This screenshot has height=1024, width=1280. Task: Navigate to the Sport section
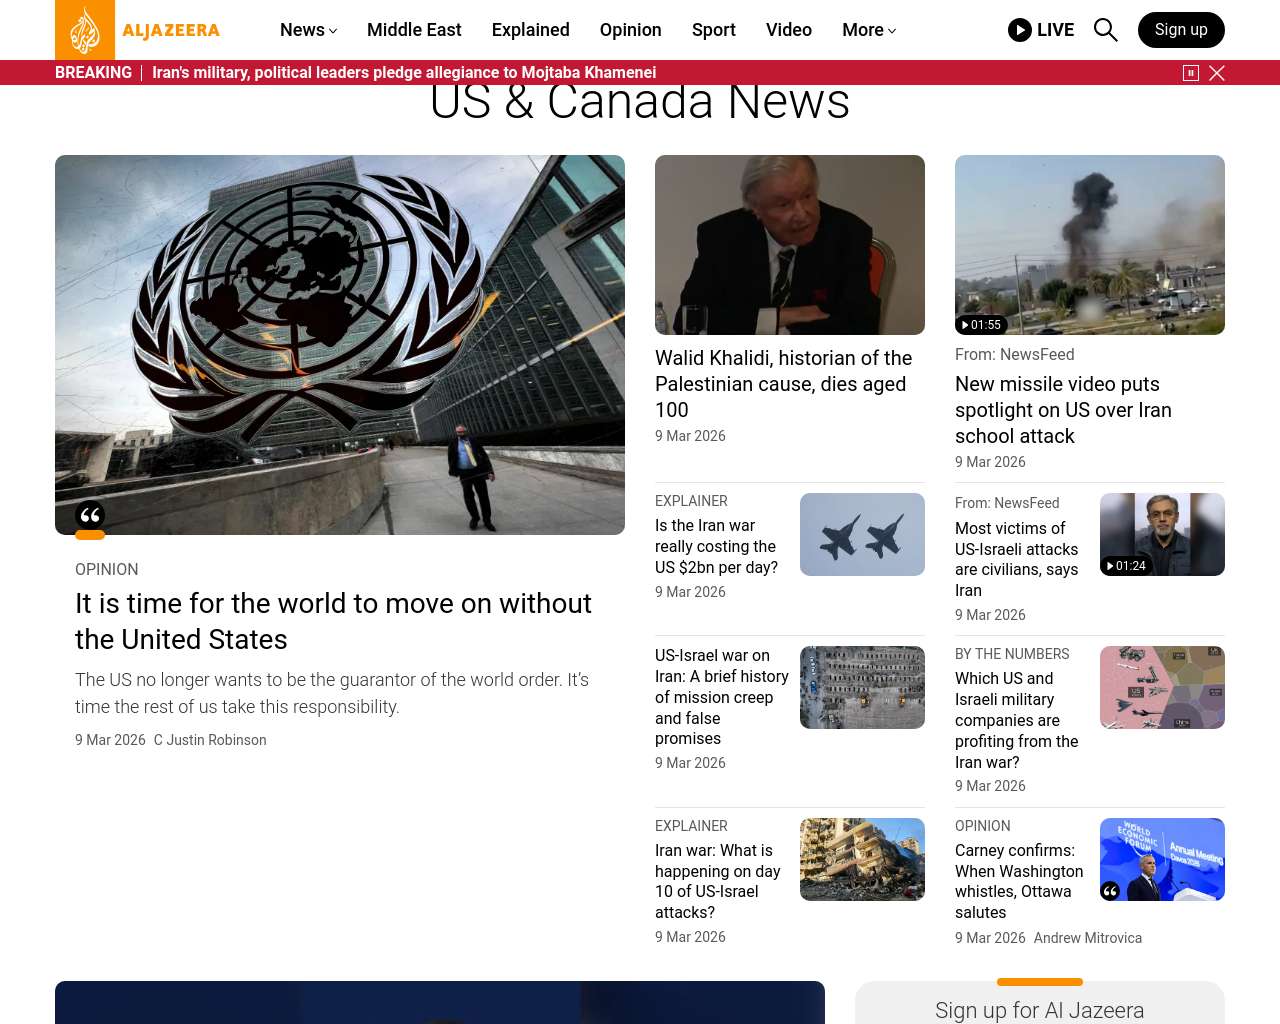pos(714,30)
